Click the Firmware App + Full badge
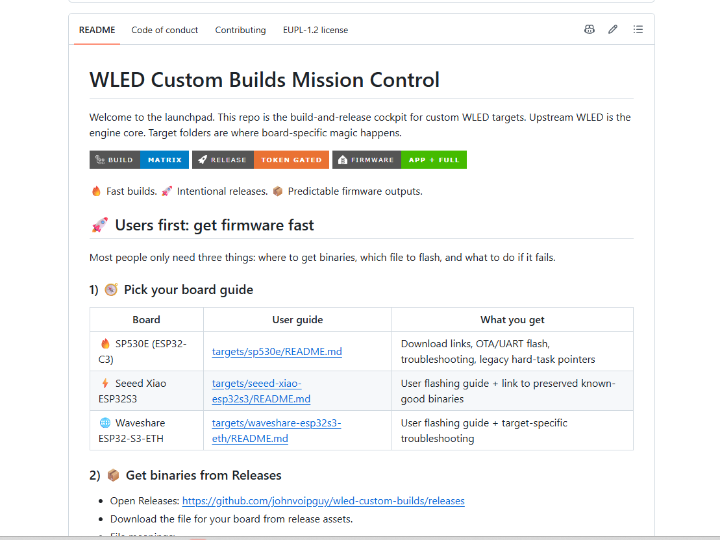This screenshot has height=540, width=720. coord(399,160)
